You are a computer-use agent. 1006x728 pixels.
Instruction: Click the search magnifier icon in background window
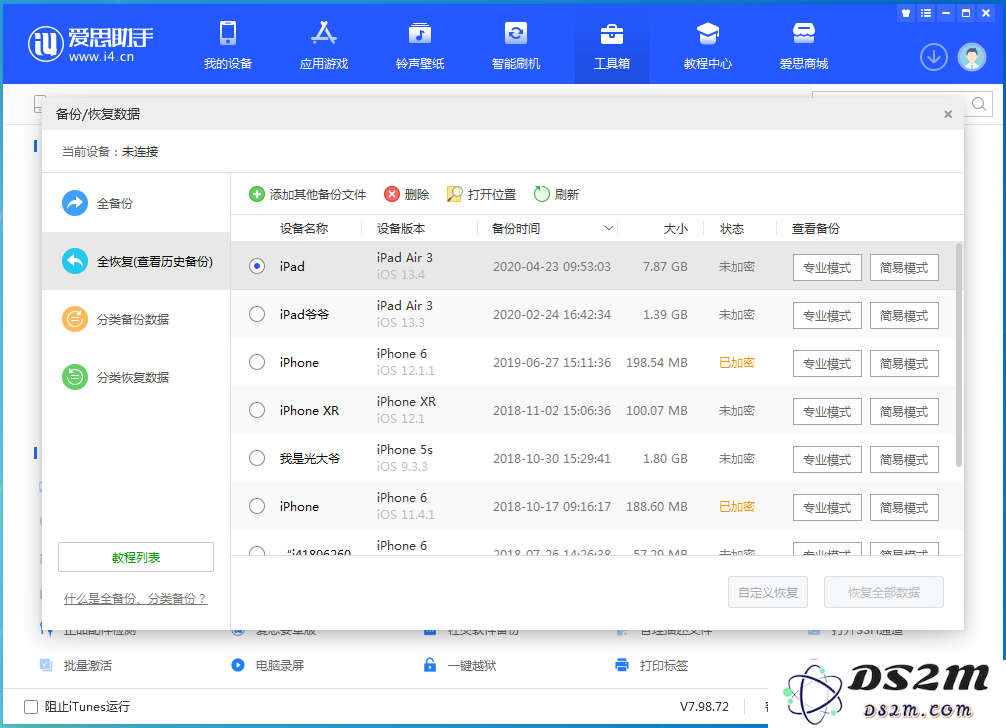coord(979,104)
